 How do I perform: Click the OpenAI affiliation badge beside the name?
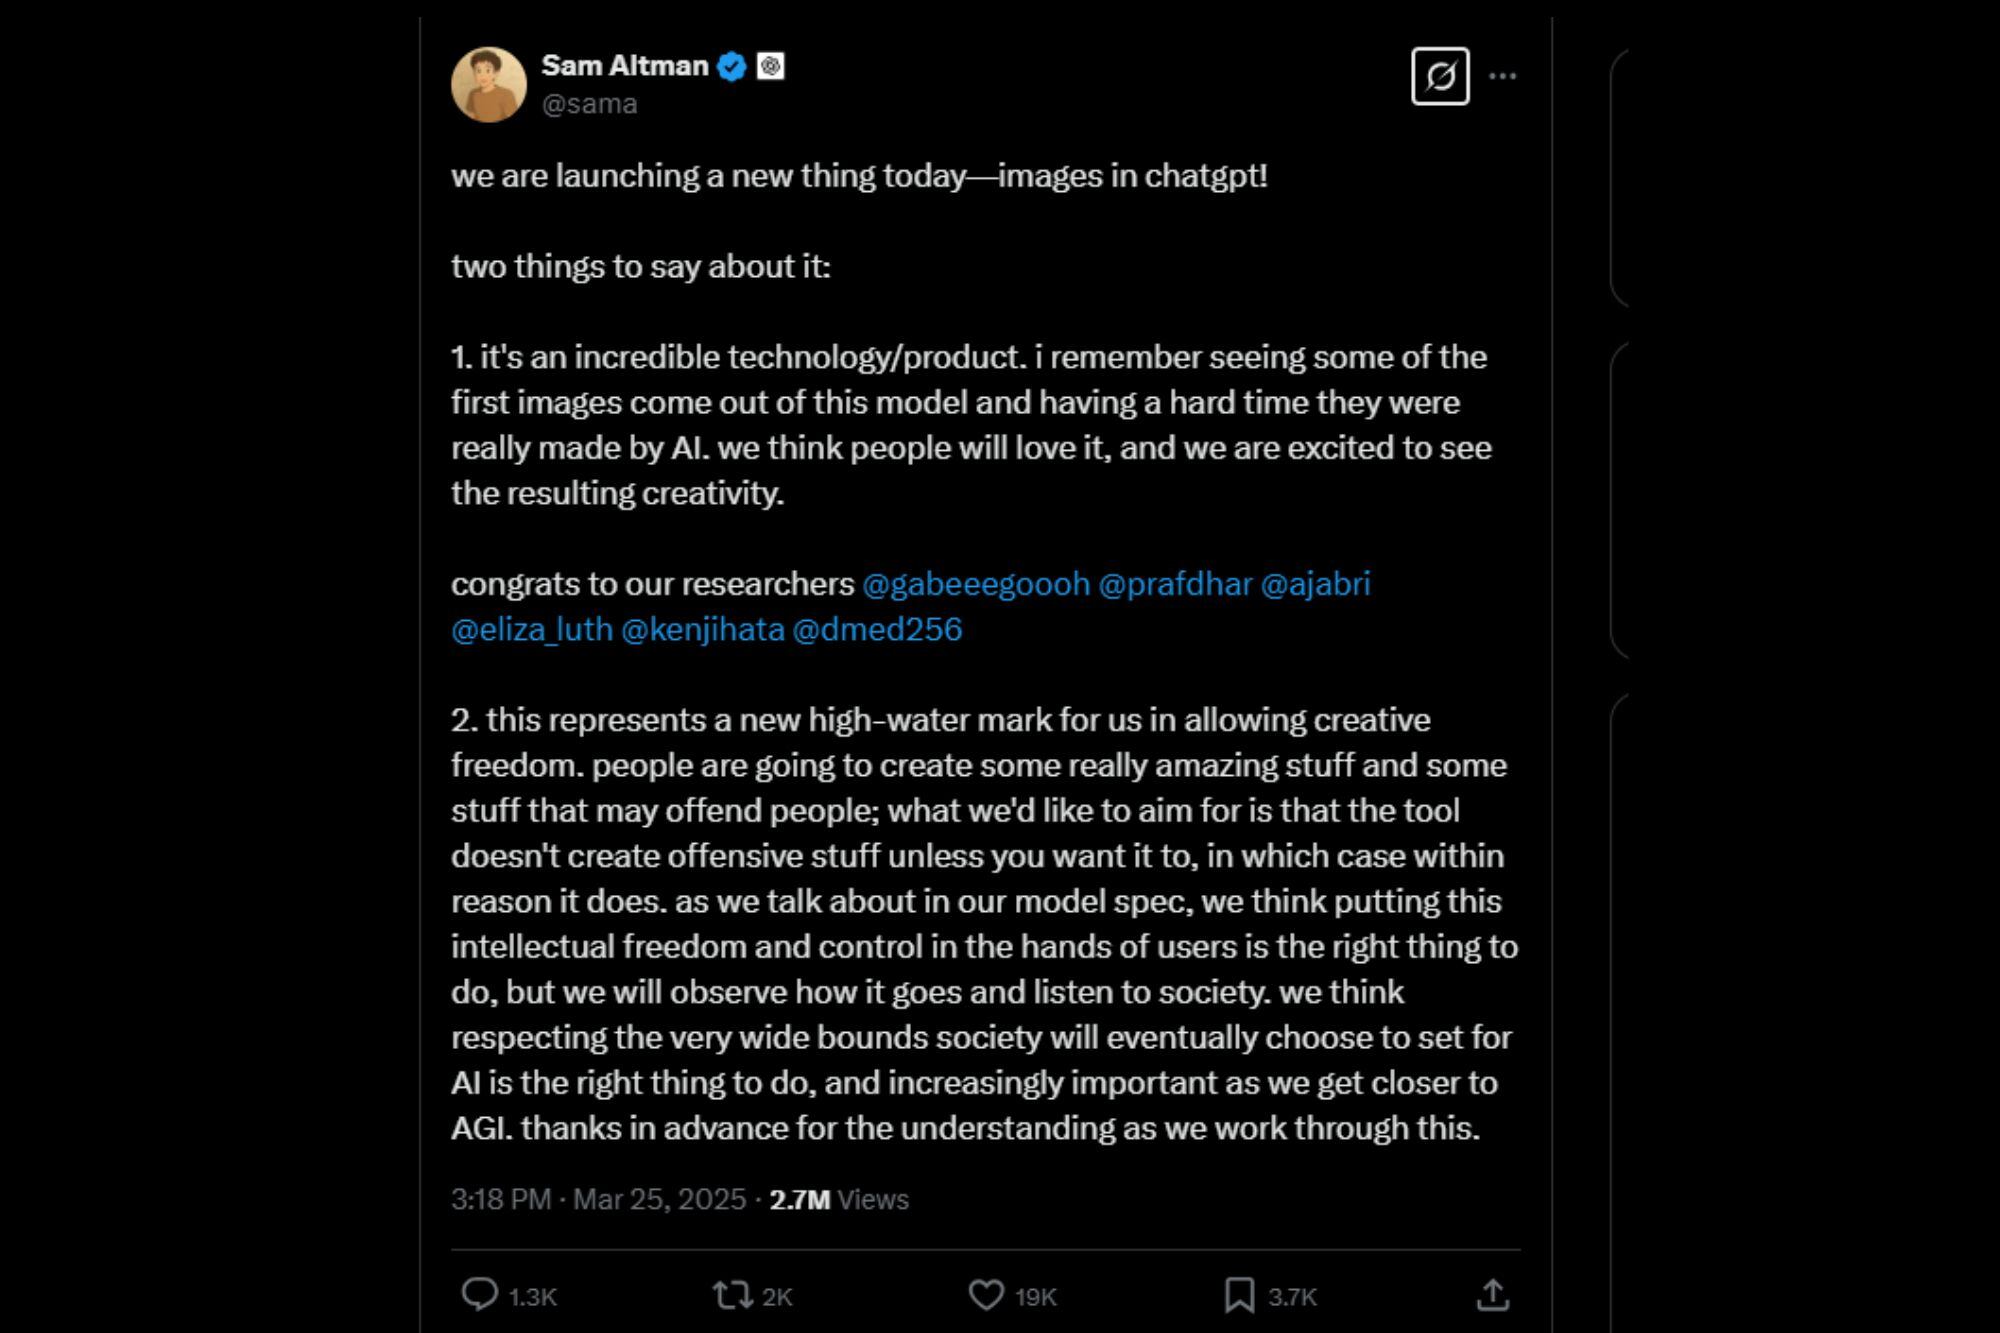tap(770, 67)
